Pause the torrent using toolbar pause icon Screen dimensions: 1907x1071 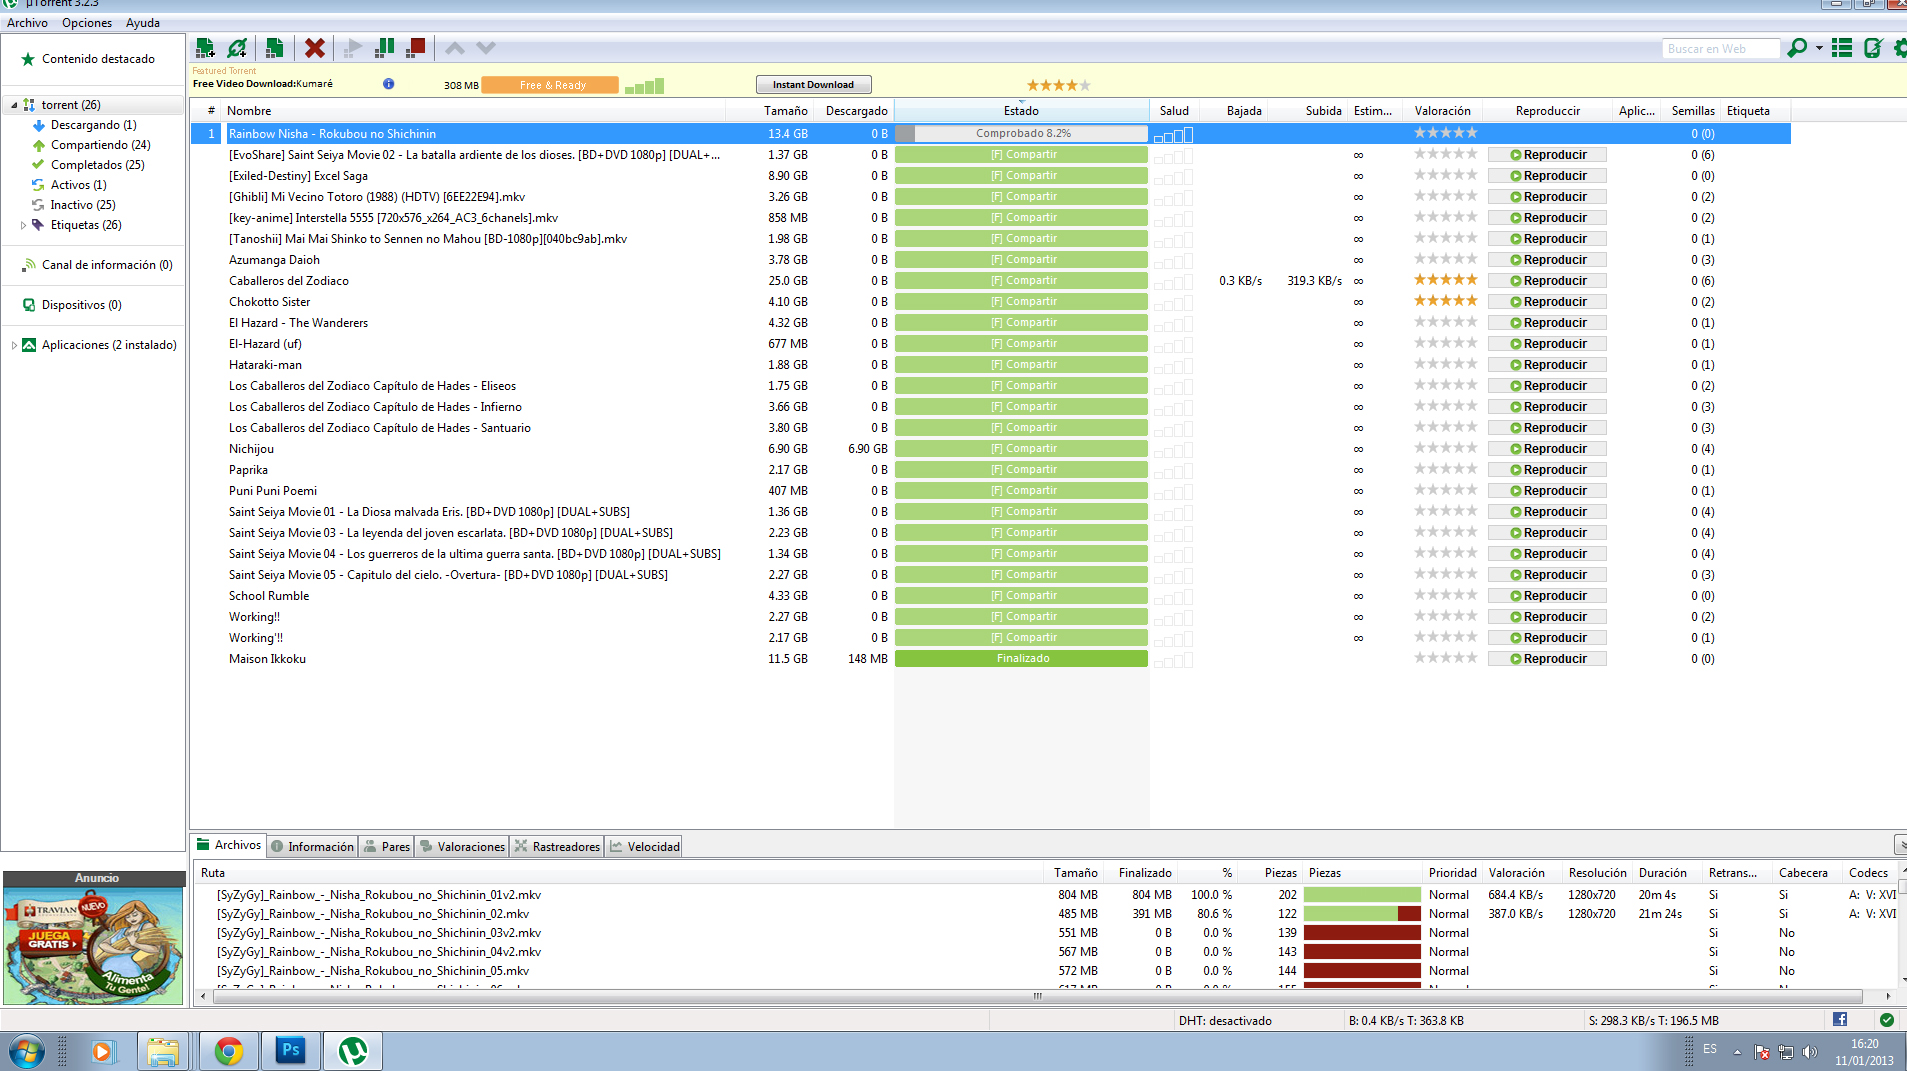[x=384, y=48]
